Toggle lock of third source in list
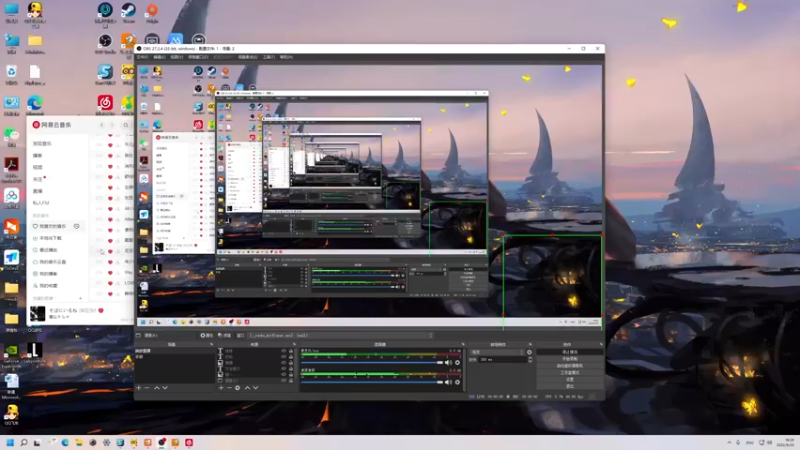Viewport: 800px width, 450px height. coord(291,362)
